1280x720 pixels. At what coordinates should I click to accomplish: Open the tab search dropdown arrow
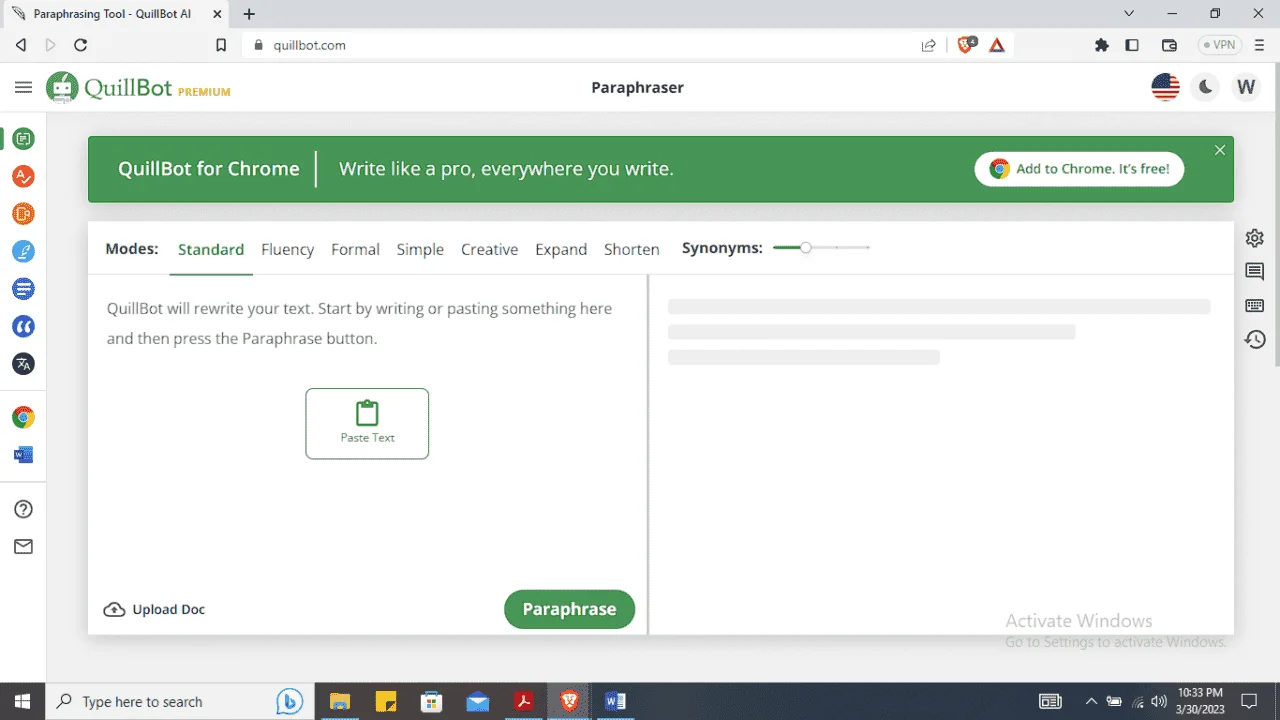pos(1129,14)
